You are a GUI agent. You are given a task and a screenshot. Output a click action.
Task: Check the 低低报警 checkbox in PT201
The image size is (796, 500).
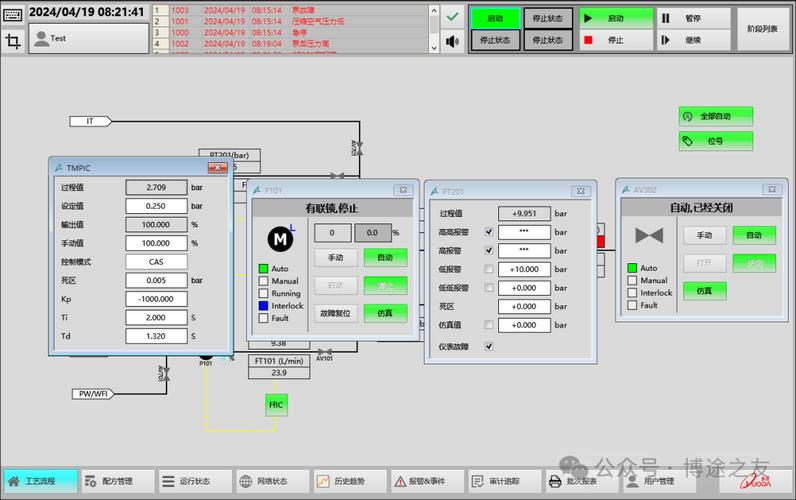(x=489, y=287)
